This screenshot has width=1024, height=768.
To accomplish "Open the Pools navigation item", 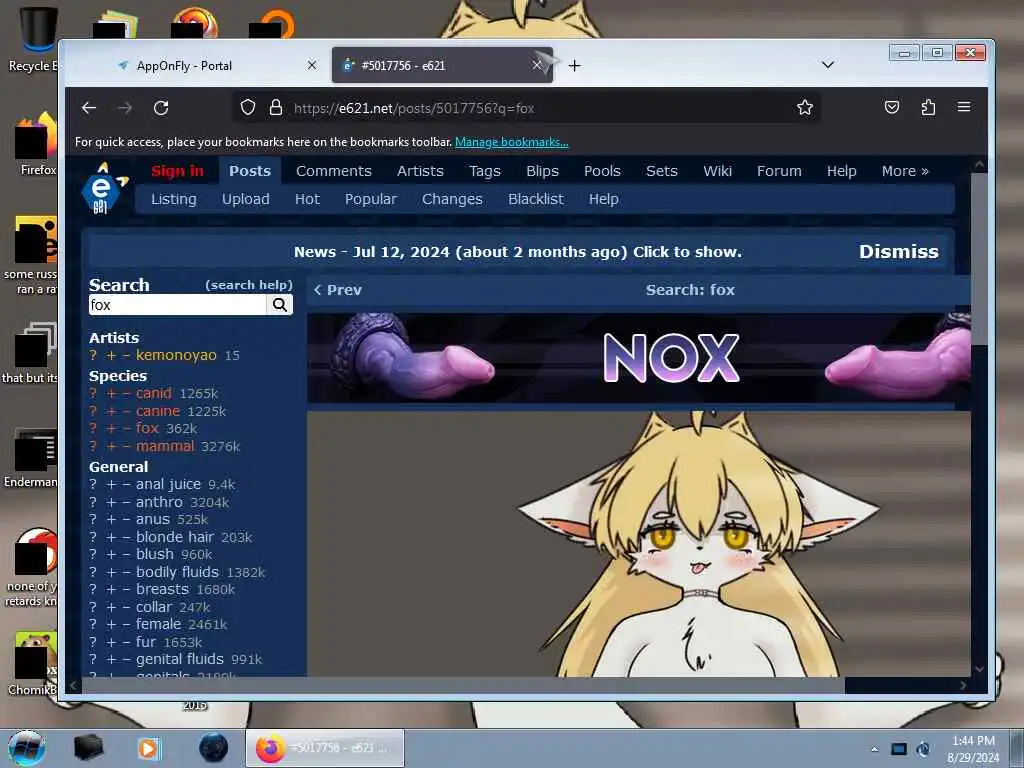I will point(602,171).
